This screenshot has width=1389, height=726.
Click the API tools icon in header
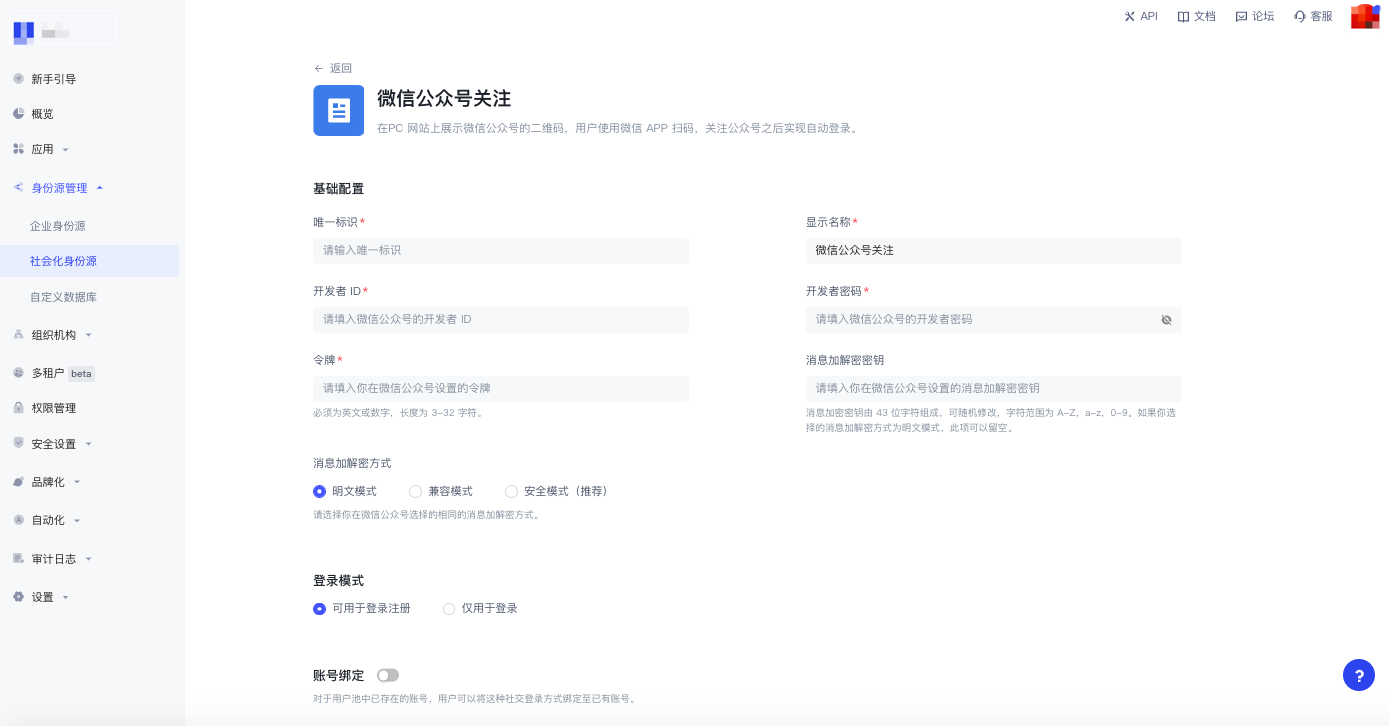(x=1130, y=16)
